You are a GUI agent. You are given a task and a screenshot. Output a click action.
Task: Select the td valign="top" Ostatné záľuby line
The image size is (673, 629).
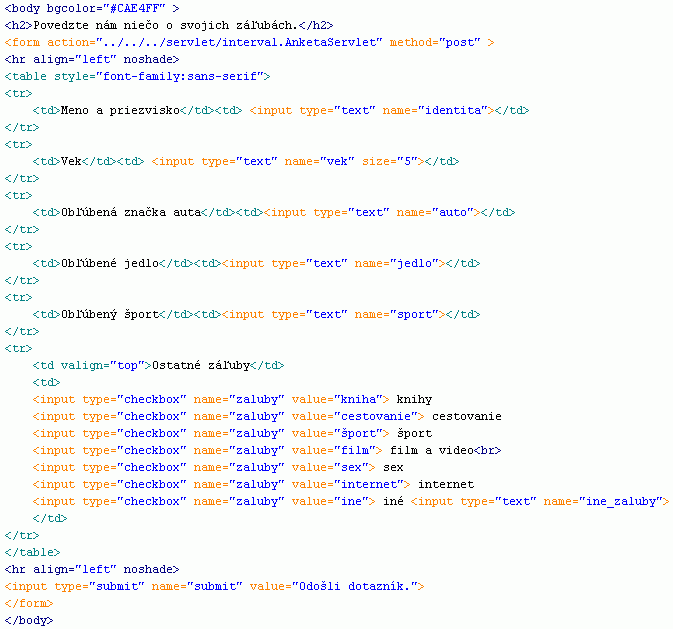click(x=158, y=365)
